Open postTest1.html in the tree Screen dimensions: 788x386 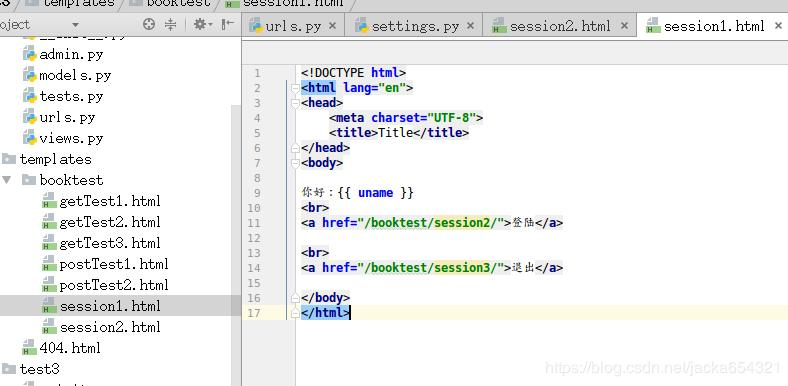tap(114, 264)
